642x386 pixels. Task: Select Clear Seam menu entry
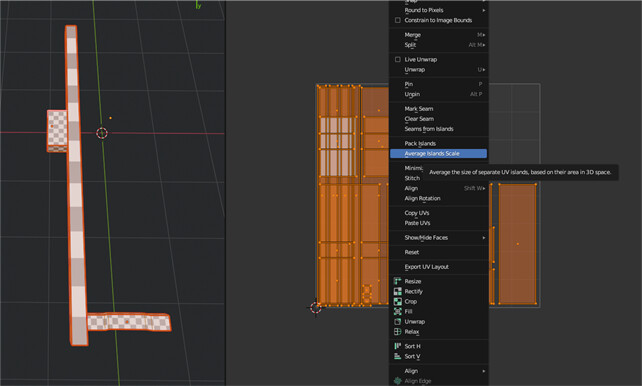pos(439,119)
